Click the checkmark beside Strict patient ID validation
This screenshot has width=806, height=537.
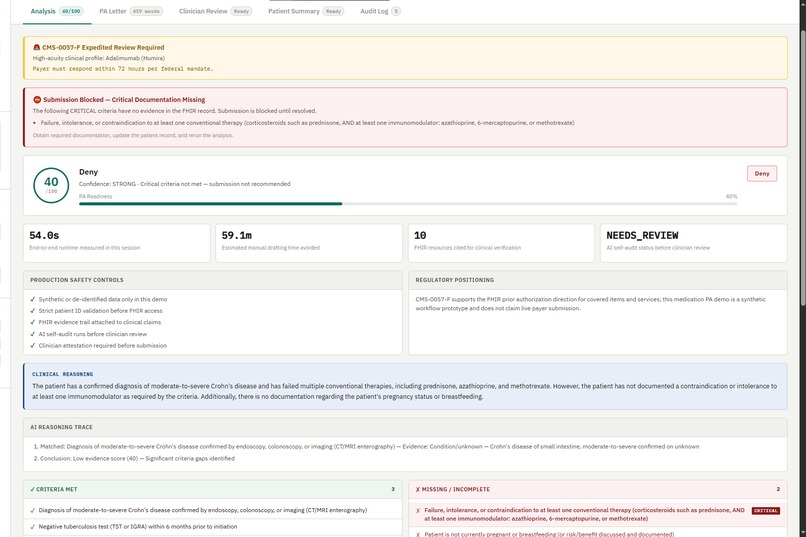(33, 311)
